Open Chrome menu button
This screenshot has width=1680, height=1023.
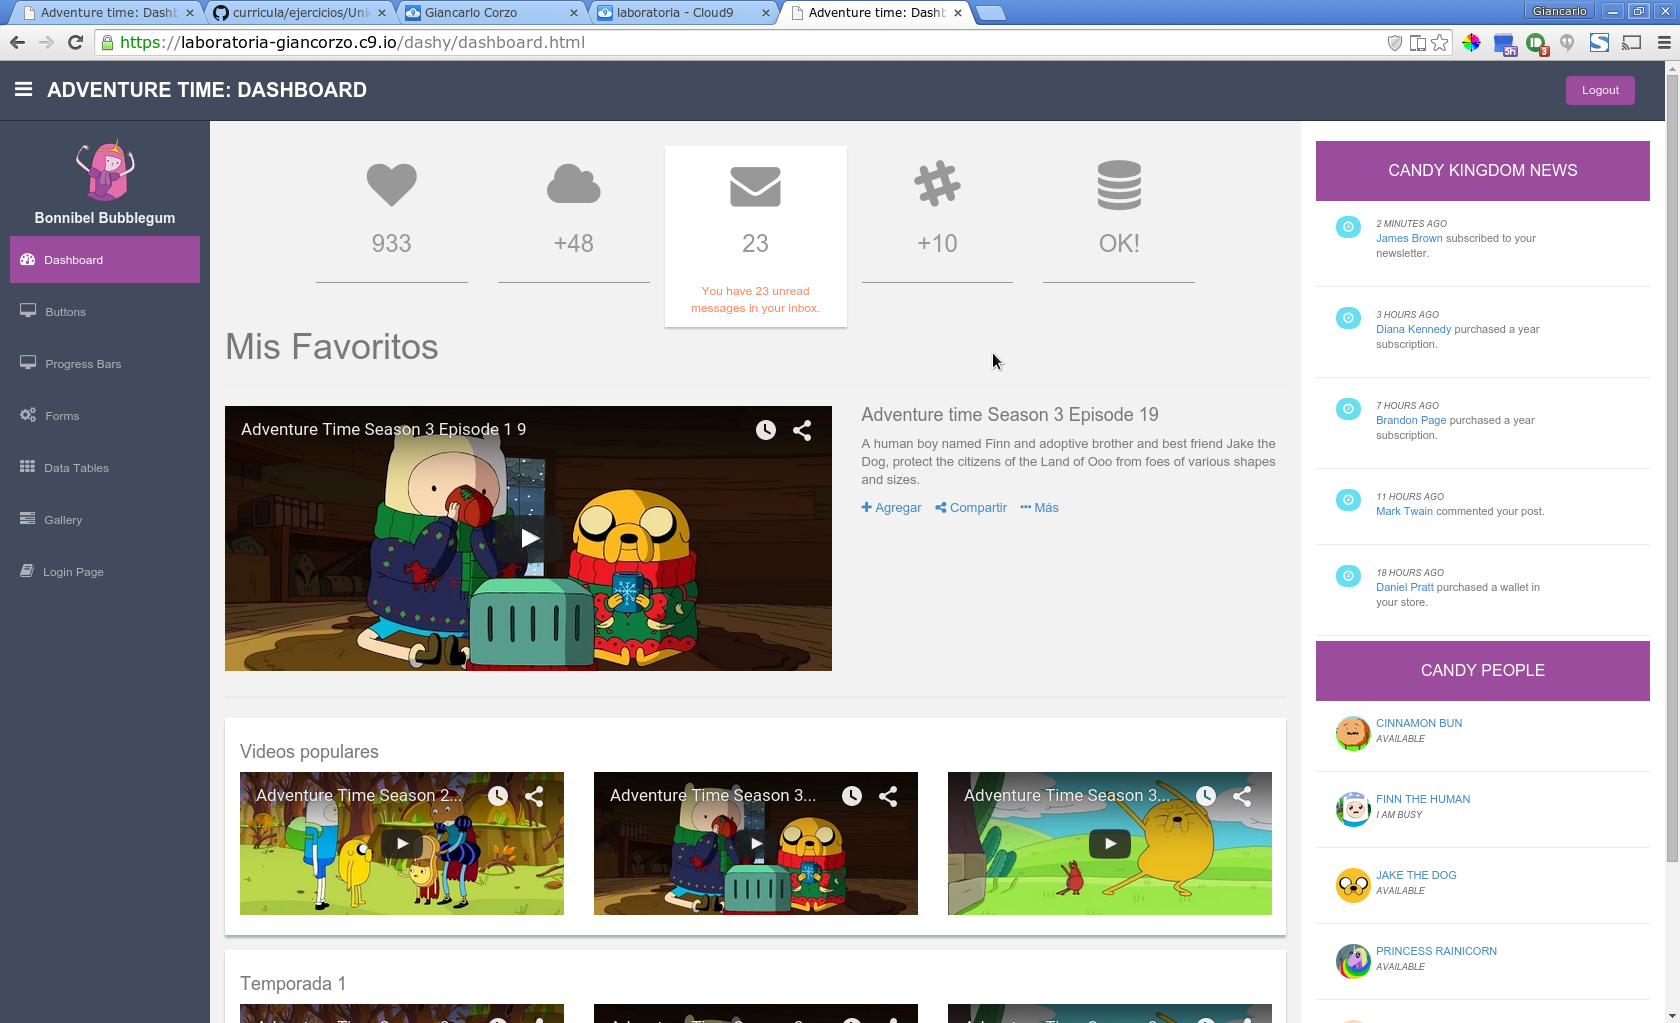tap(1664, 42)
